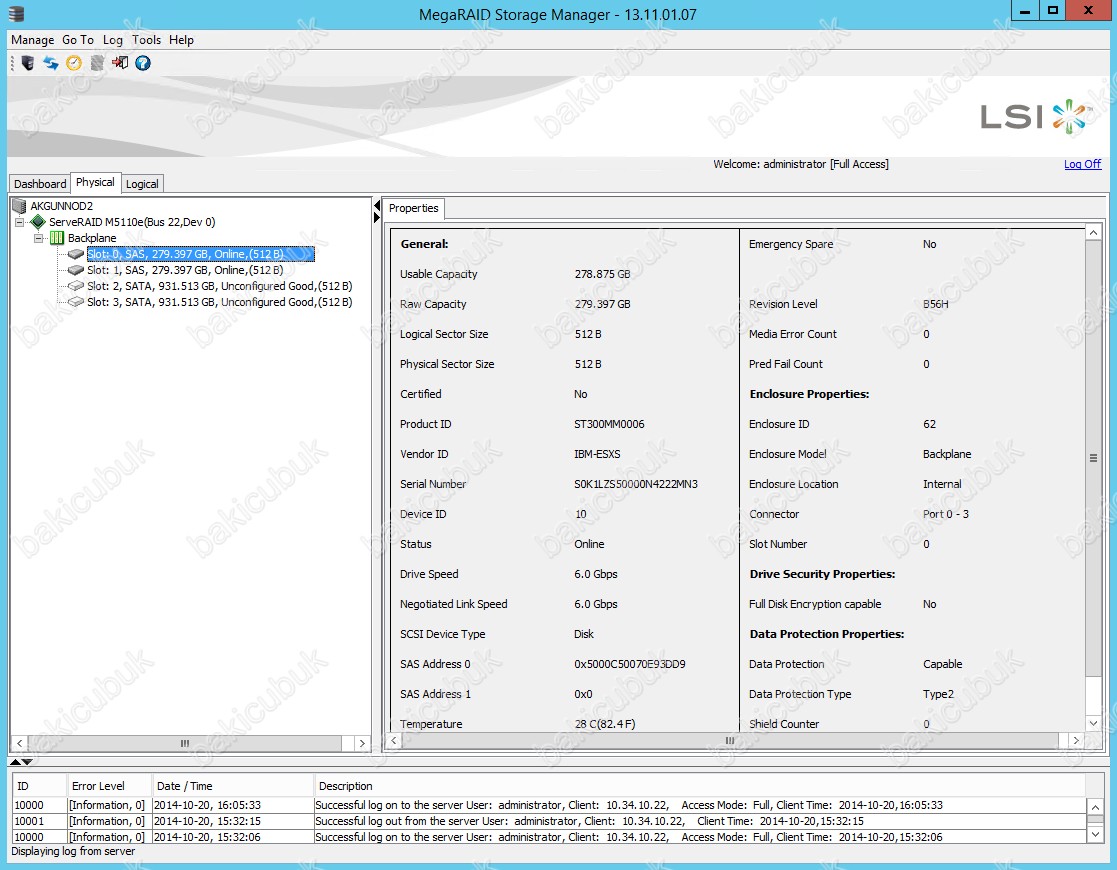Viewport: 1117px width, 870px height.
Task: Click the tree pane's horizontal scrollbar thumb
Action: (x=185, y=743)
